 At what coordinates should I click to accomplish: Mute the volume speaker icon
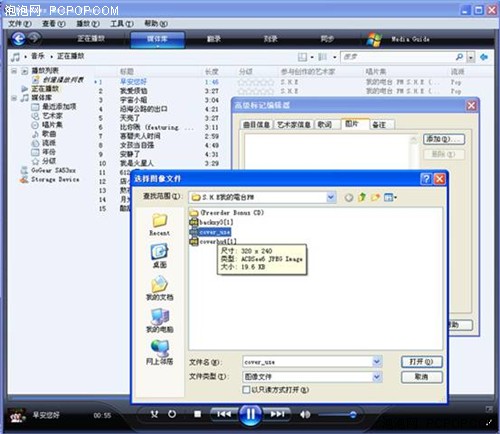tap(305, 414)
